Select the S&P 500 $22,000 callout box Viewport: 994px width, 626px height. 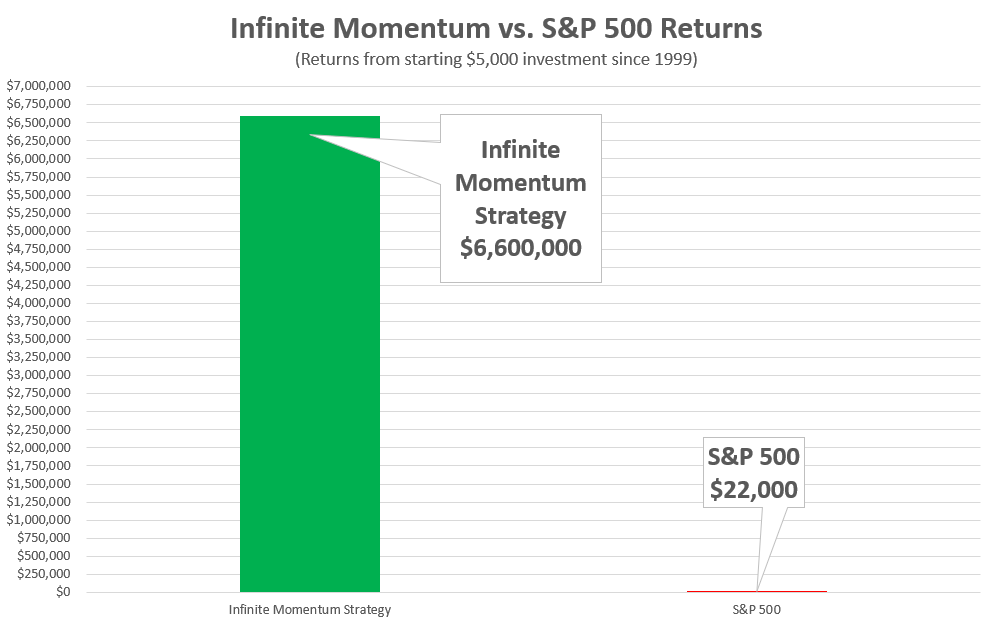[754, 473]
